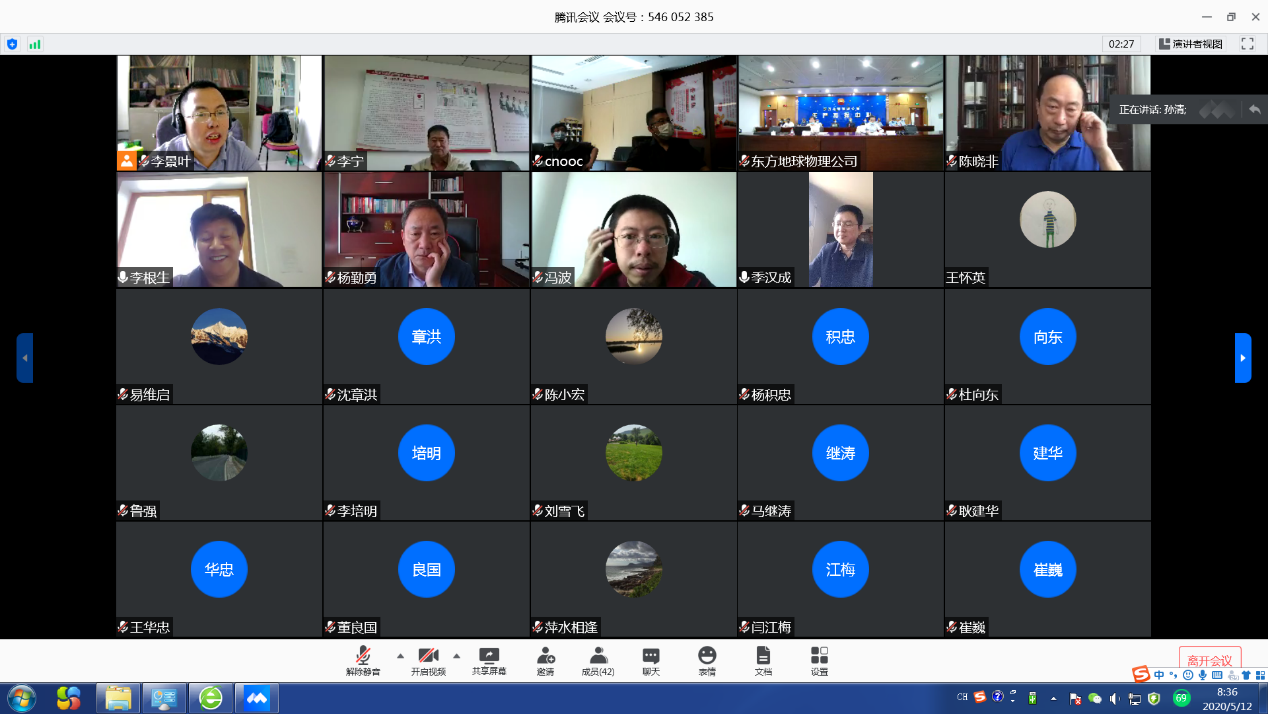Open the Invite (邀请) participants icon
Image resolution: width=1268 pixels, height=714 pixels.
[546, 660]
